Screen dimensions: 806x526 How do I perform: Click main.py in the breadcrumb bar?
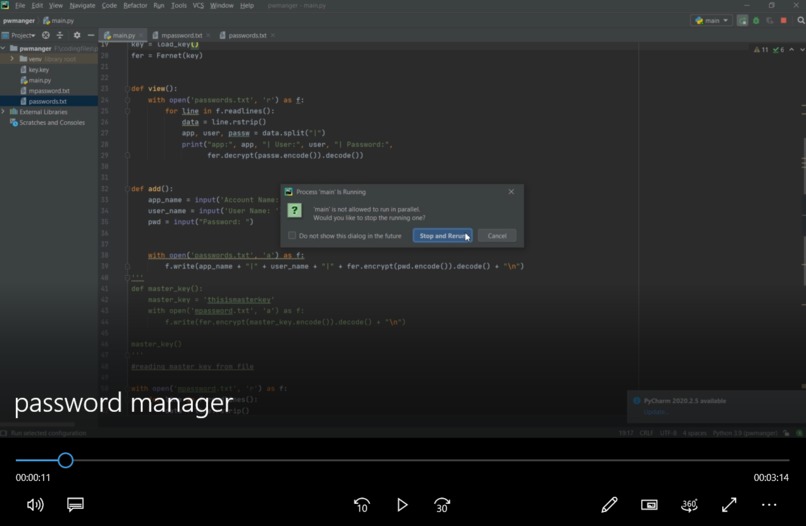pos(58,21)
